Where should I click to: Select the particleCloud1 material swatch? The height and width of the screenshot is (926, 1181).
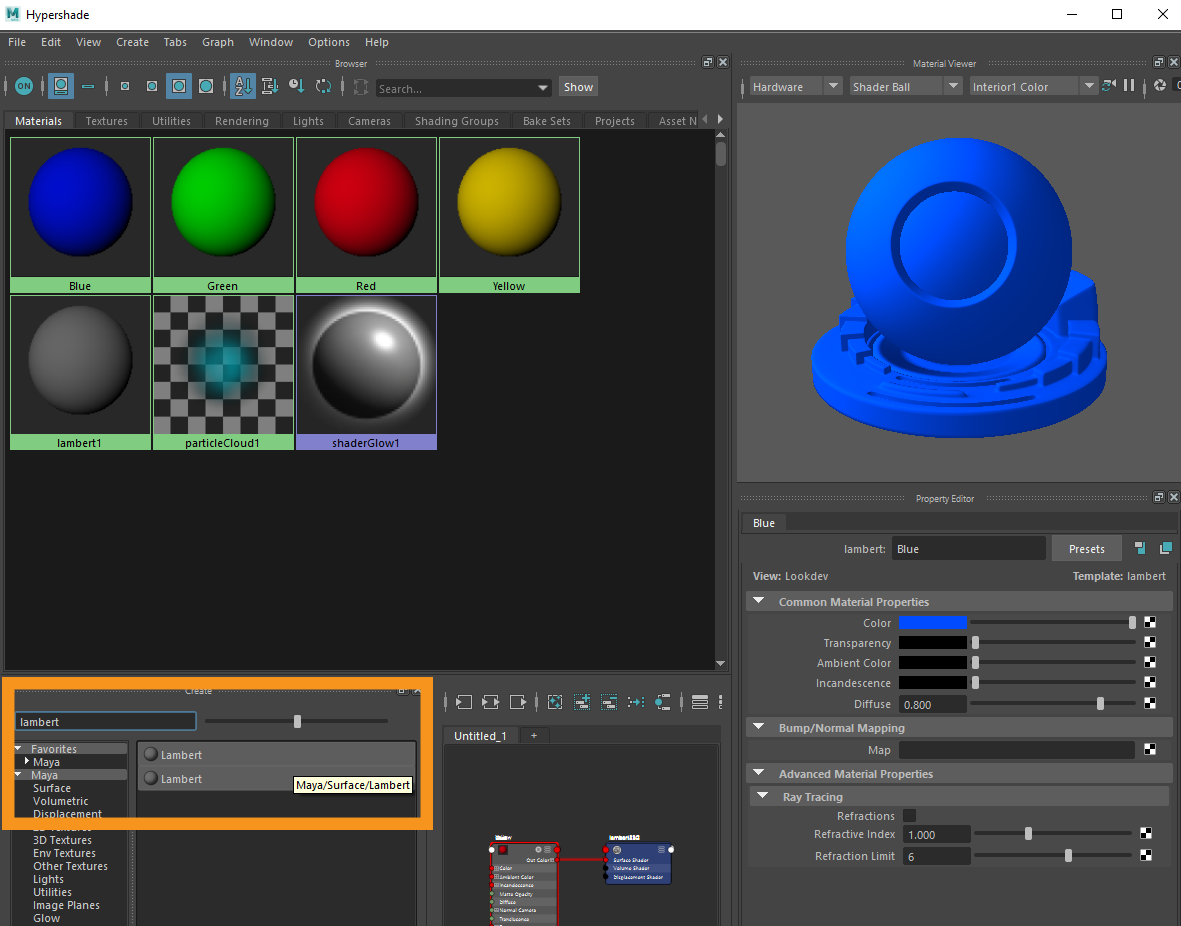[223, 372]
